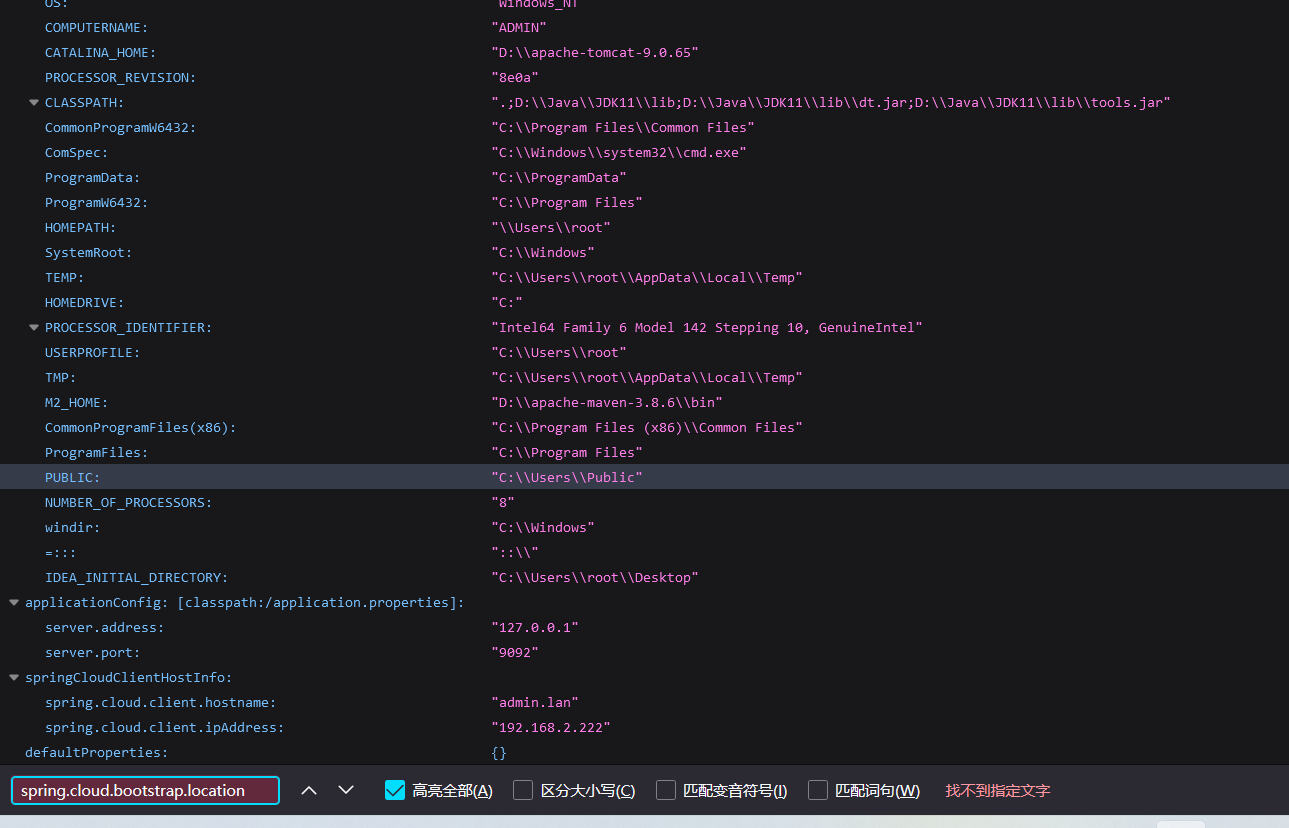Collapse the CLASSPATH row triangle
Screen dimensions: 1289x828
click(34, 102)
